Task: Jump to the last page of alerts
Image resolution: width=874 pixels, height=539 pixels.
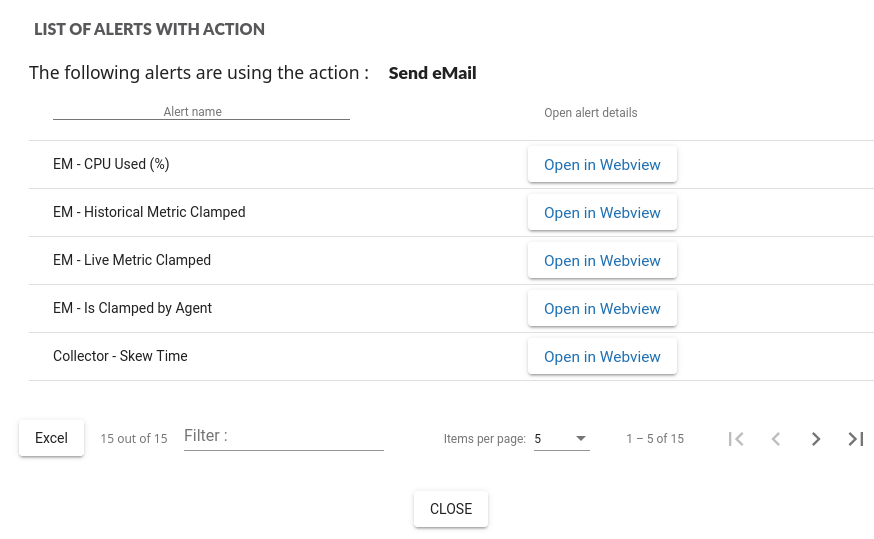Action: tap(856, 439)
